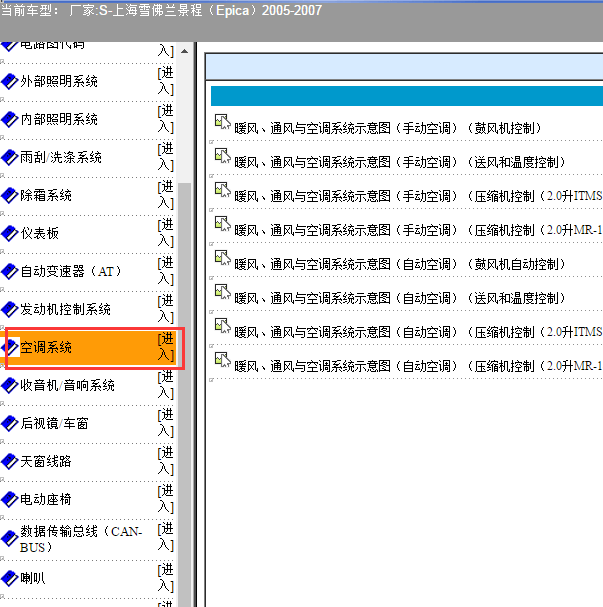Select 后视镜/车窗 entry
603x607 pixels.
point(54,423)
